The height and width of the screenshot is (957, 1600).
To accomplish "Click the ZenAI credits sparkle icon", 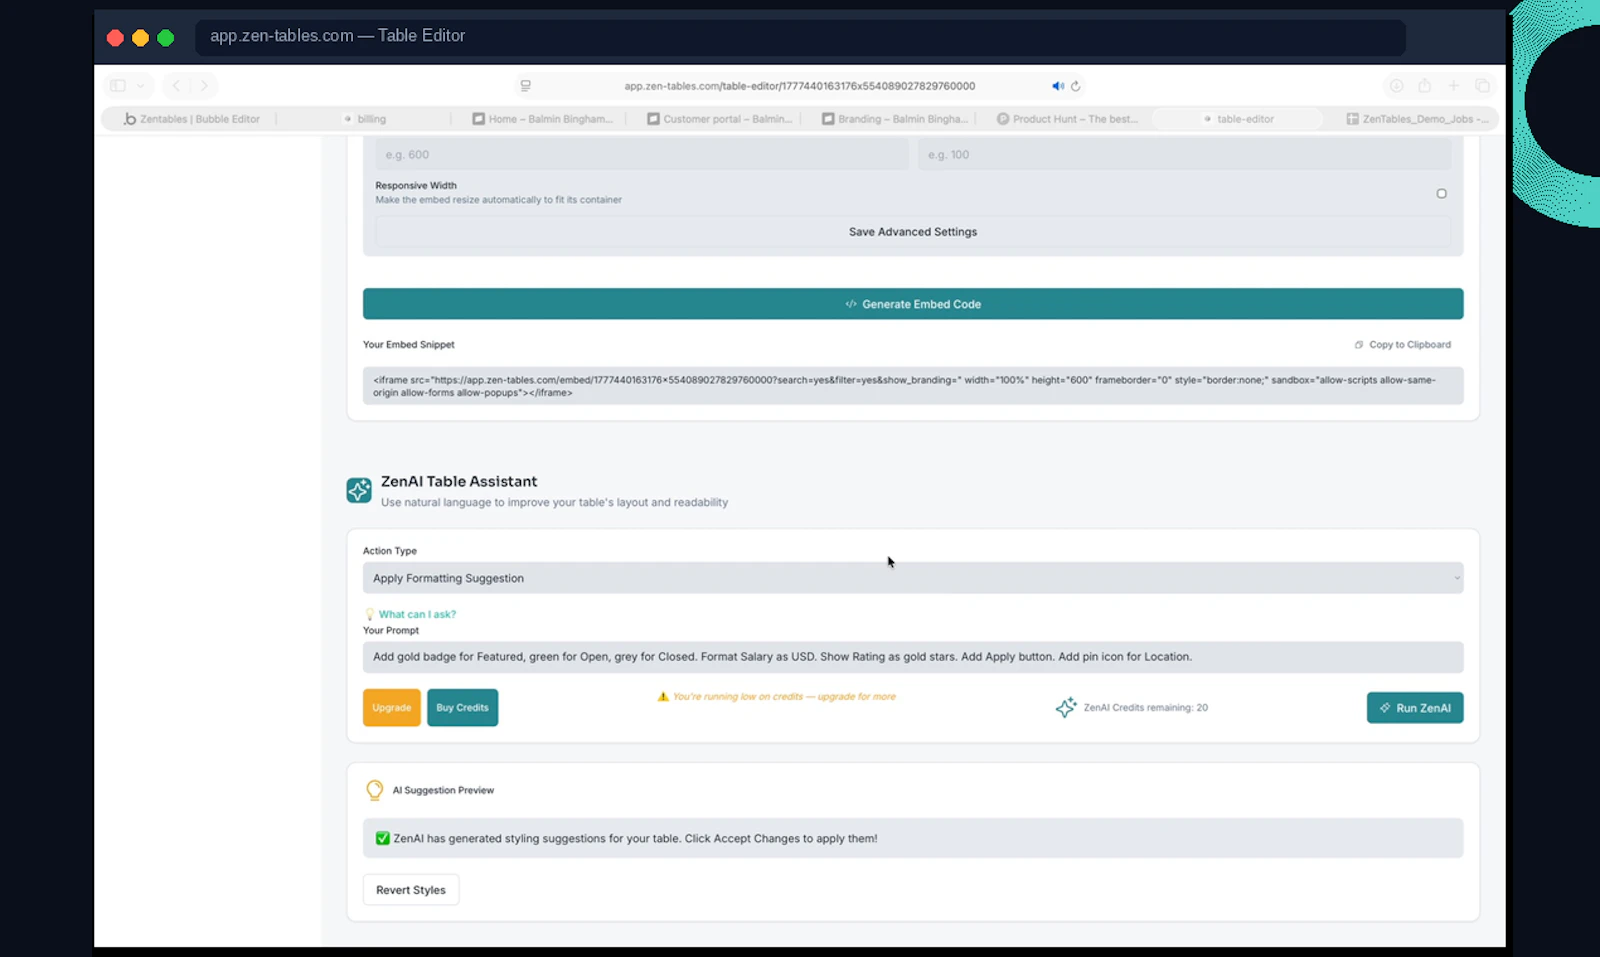I will point(1066,707).
